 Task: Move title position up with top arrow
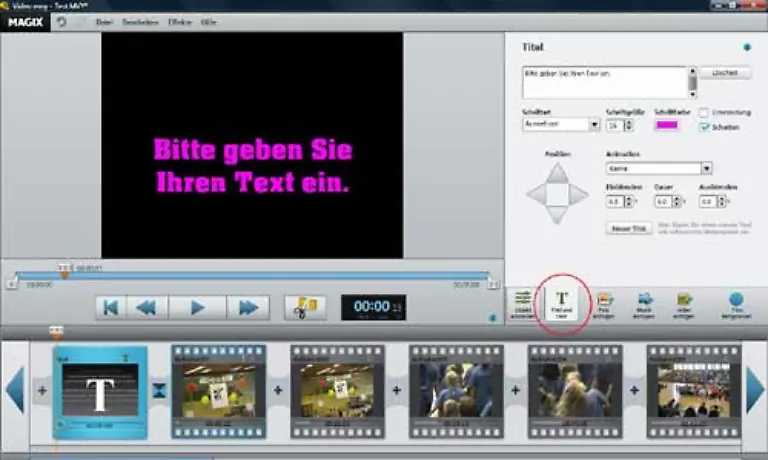point(557,173)
